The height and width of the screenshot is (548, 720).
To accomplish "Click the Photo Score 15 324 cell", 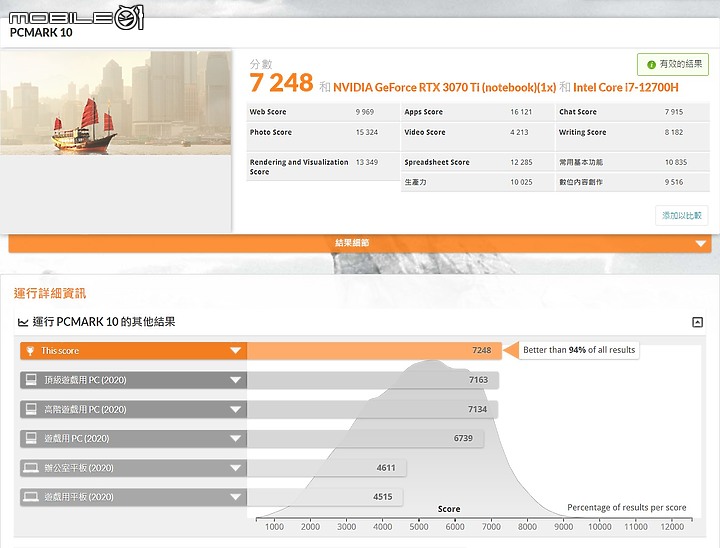I will point(323,136).
